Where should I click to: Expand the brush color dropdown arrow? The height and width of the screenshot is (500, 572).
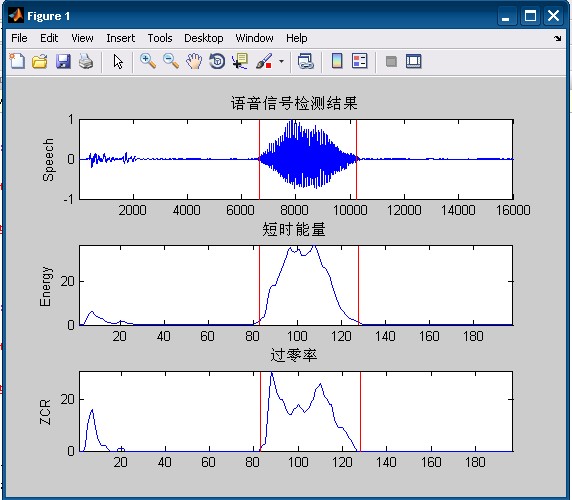[281, 61]
